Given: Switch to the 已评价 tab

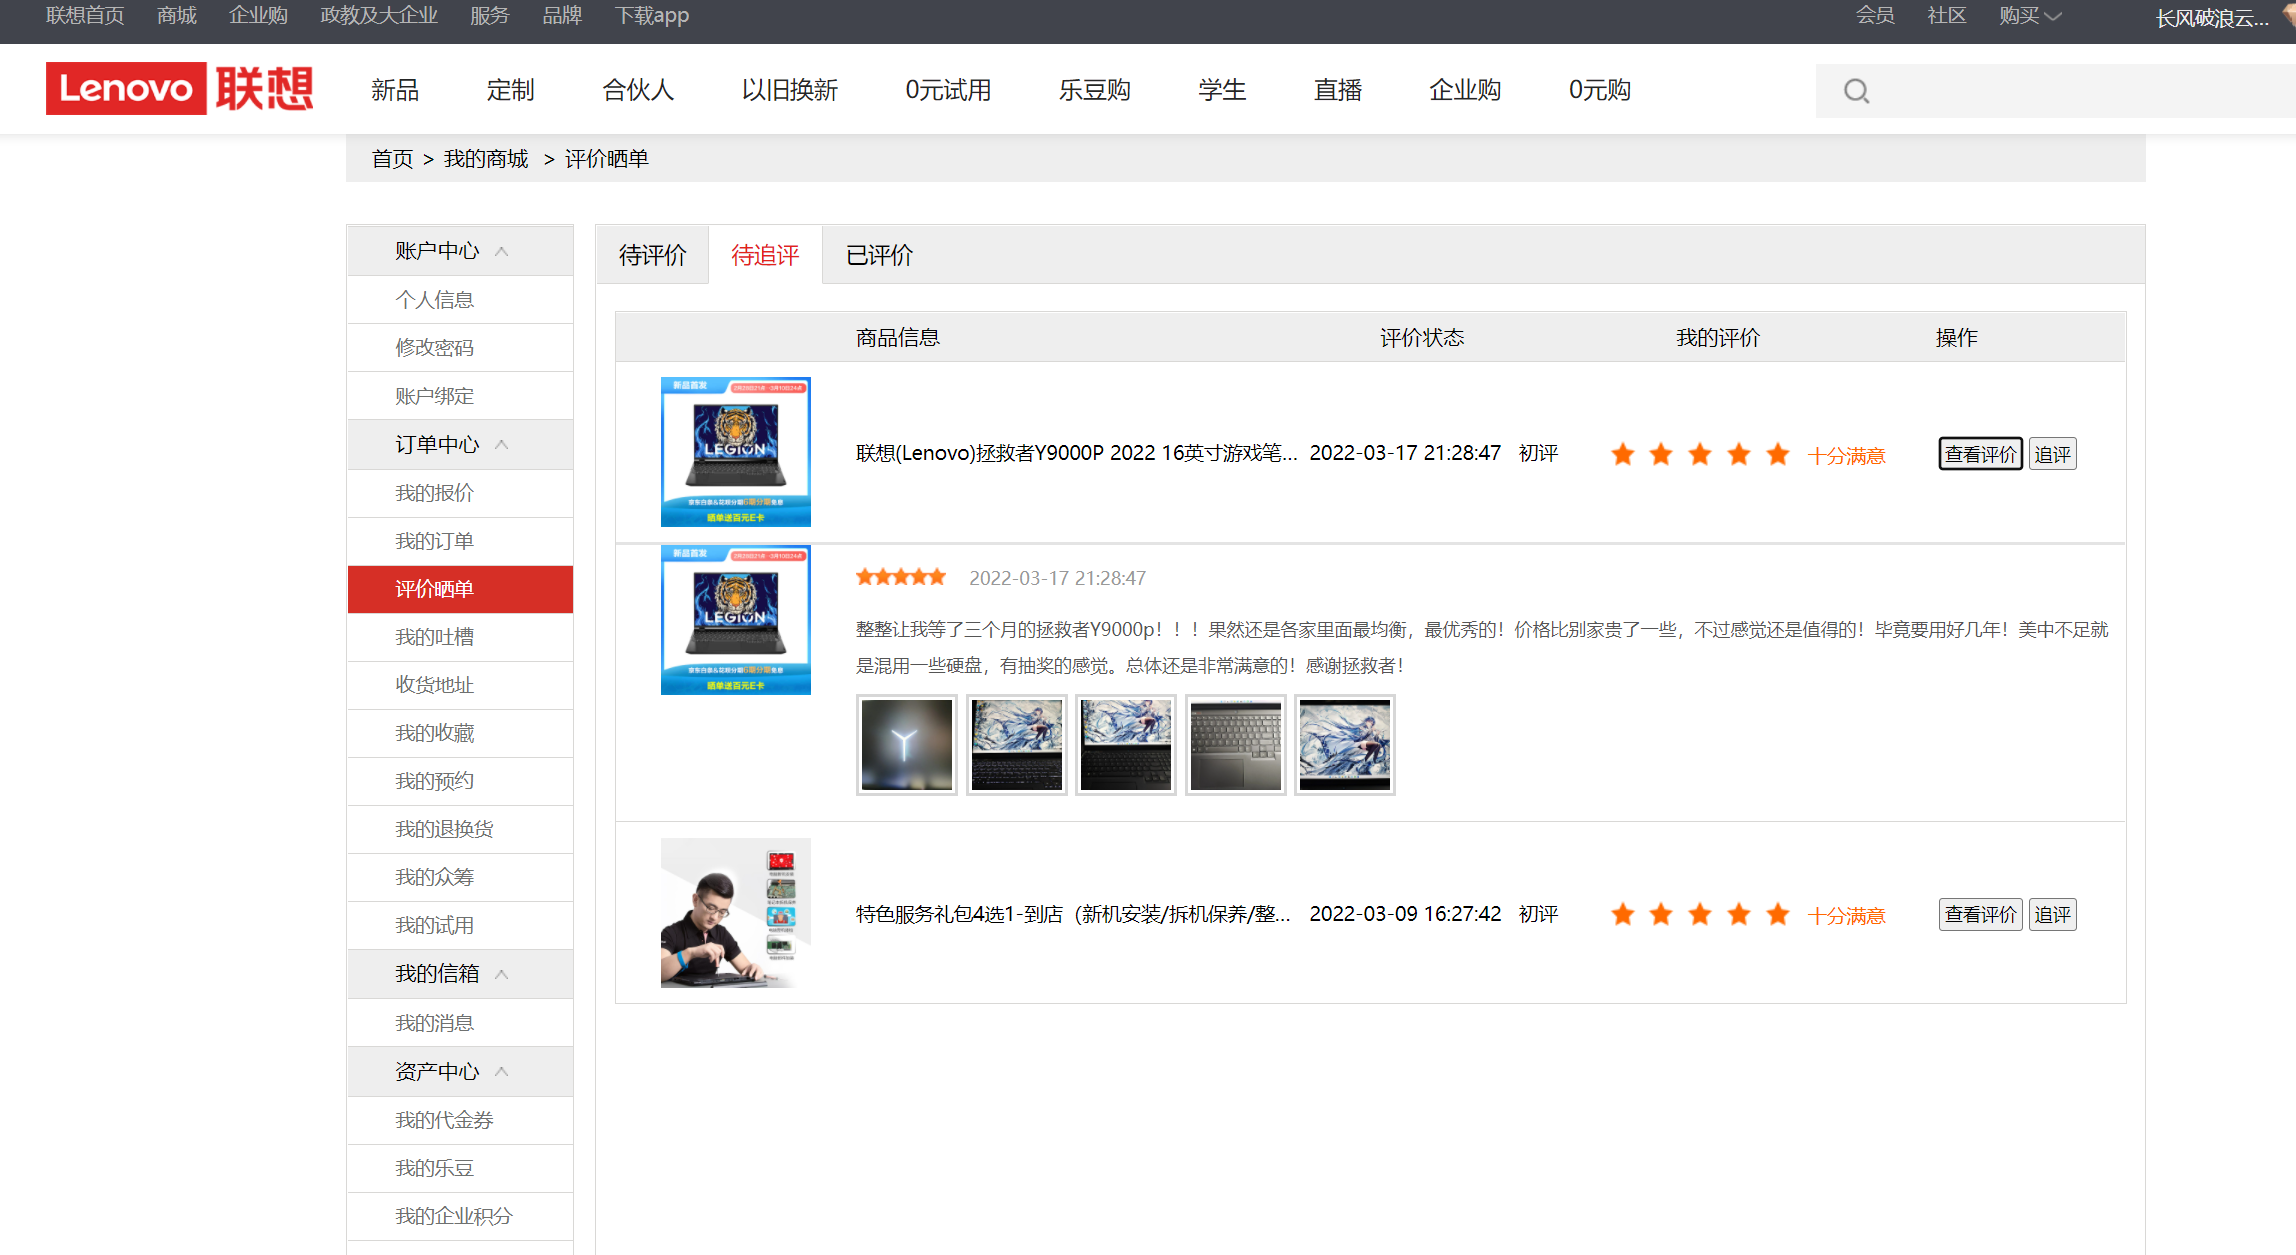Looking at the screenshot, I should [x=879, y=255].
